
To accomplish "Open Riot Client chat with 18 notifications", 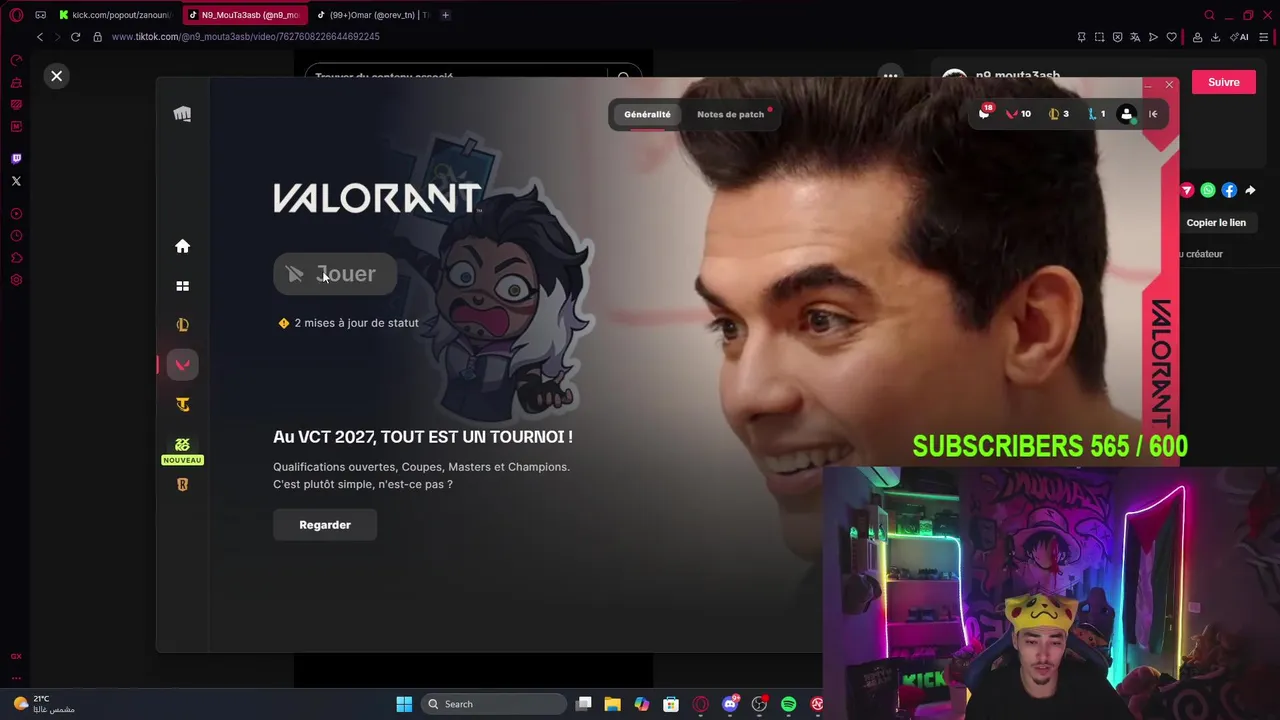I will tap(984, 113).
